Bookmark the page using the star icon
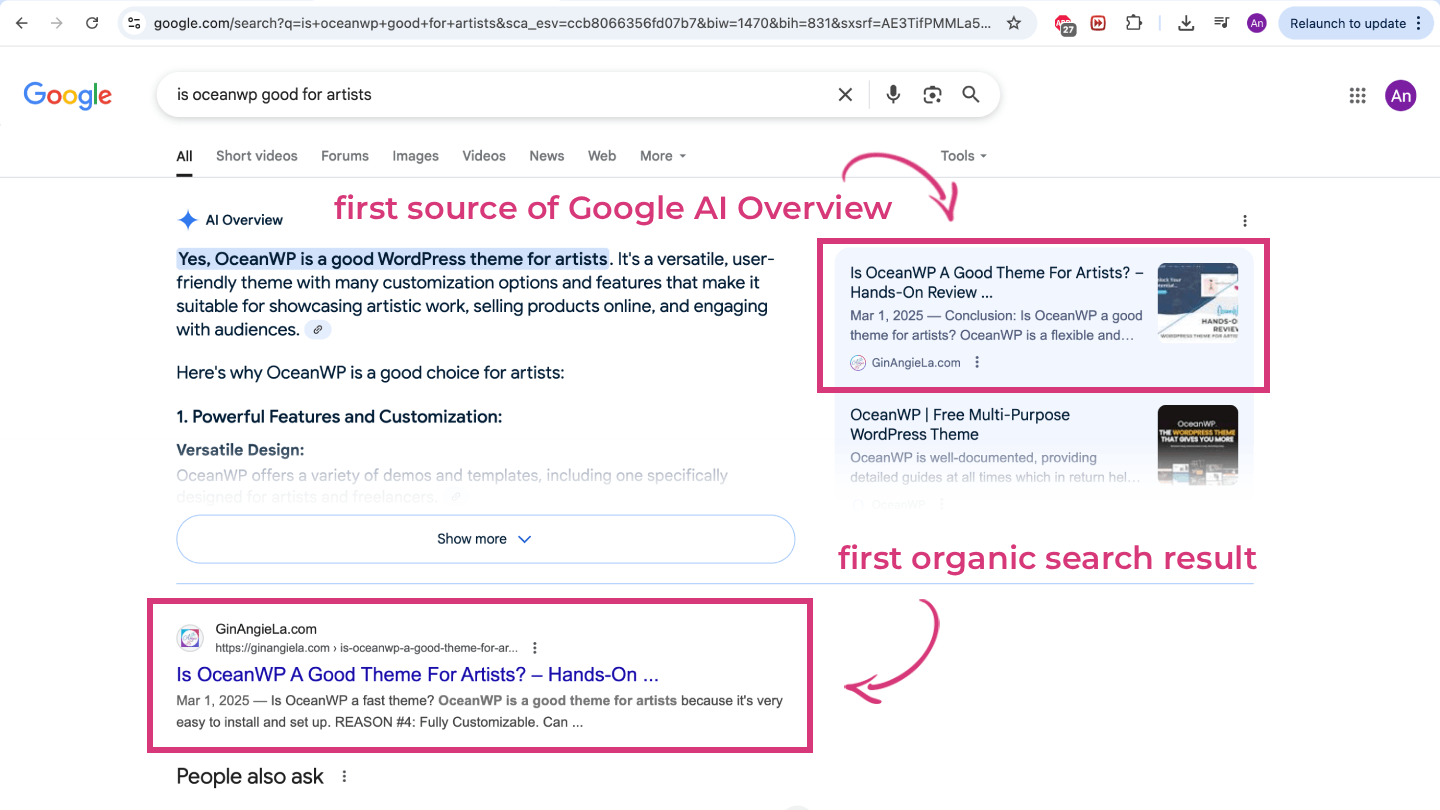 pos(1014,22)
